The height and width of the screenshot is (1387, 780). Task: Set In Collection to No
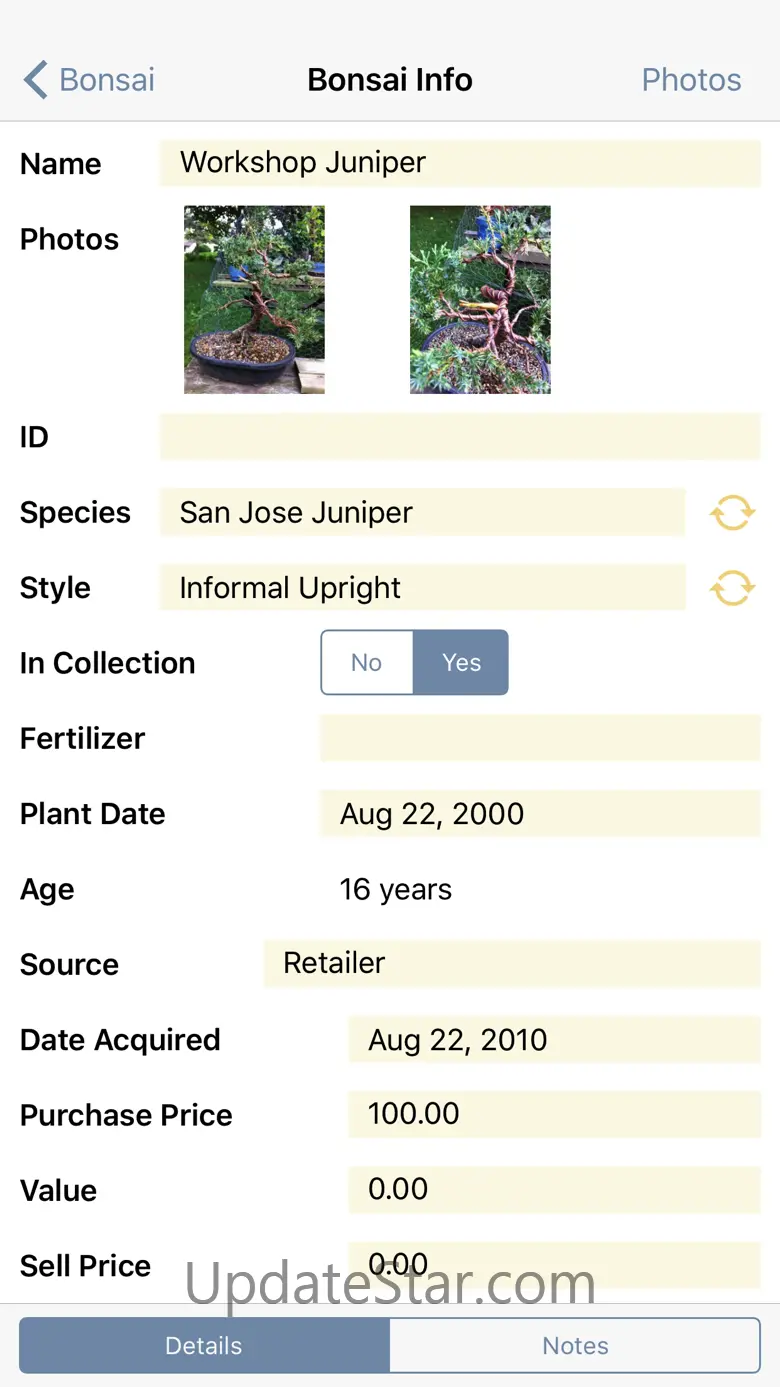coord(367,662)
